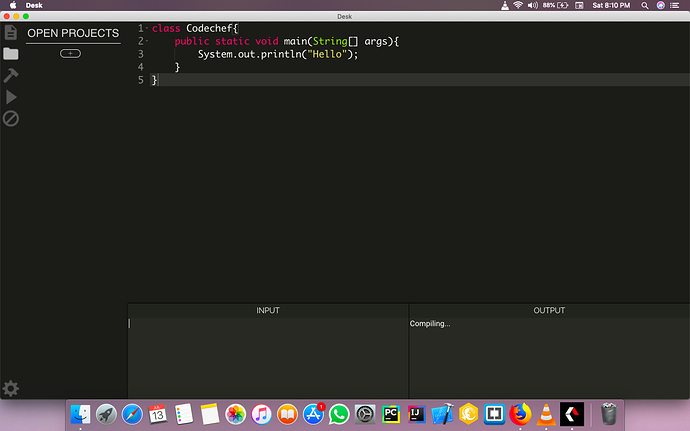Stop execution with the cancel circle icon
The height and width of the screenshot is (431, 690).
[x=11, y=118]
